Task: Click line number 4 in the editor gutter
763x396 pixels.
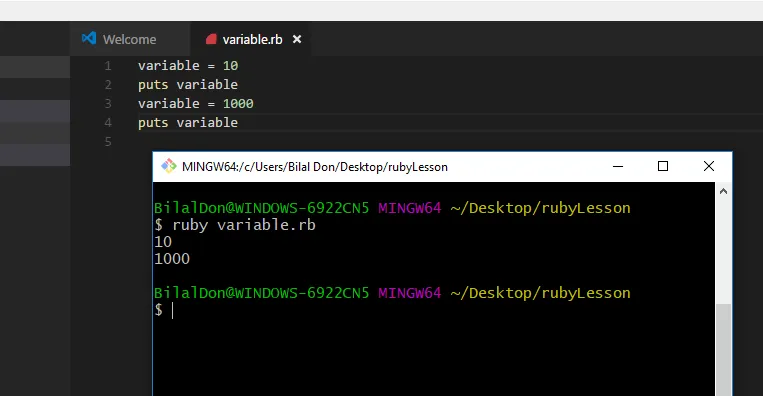Action: click(108, 123)
